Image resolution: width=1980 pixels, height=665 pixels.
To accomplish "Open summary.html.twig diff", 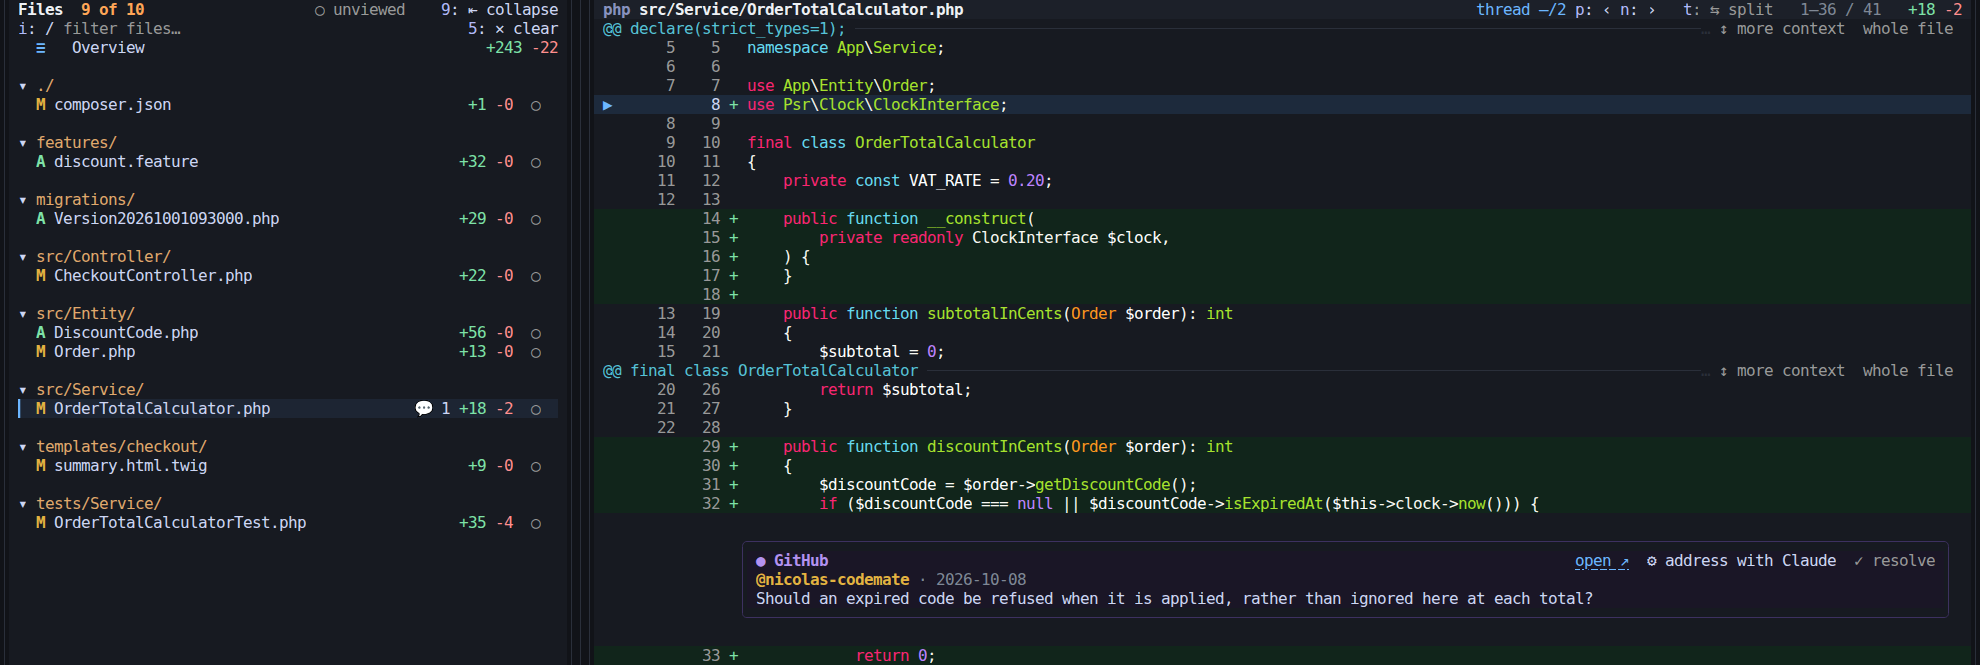I will coord(131,466).
